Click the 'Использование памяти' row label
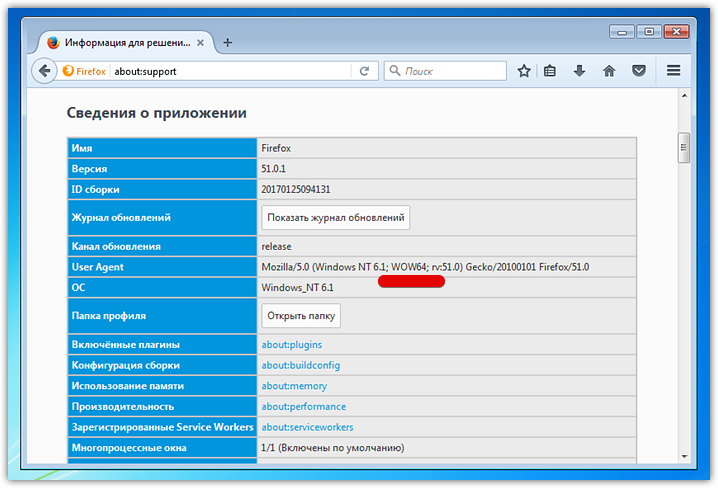The height and width of the screenshot is (488, 718). coord(128,385)
